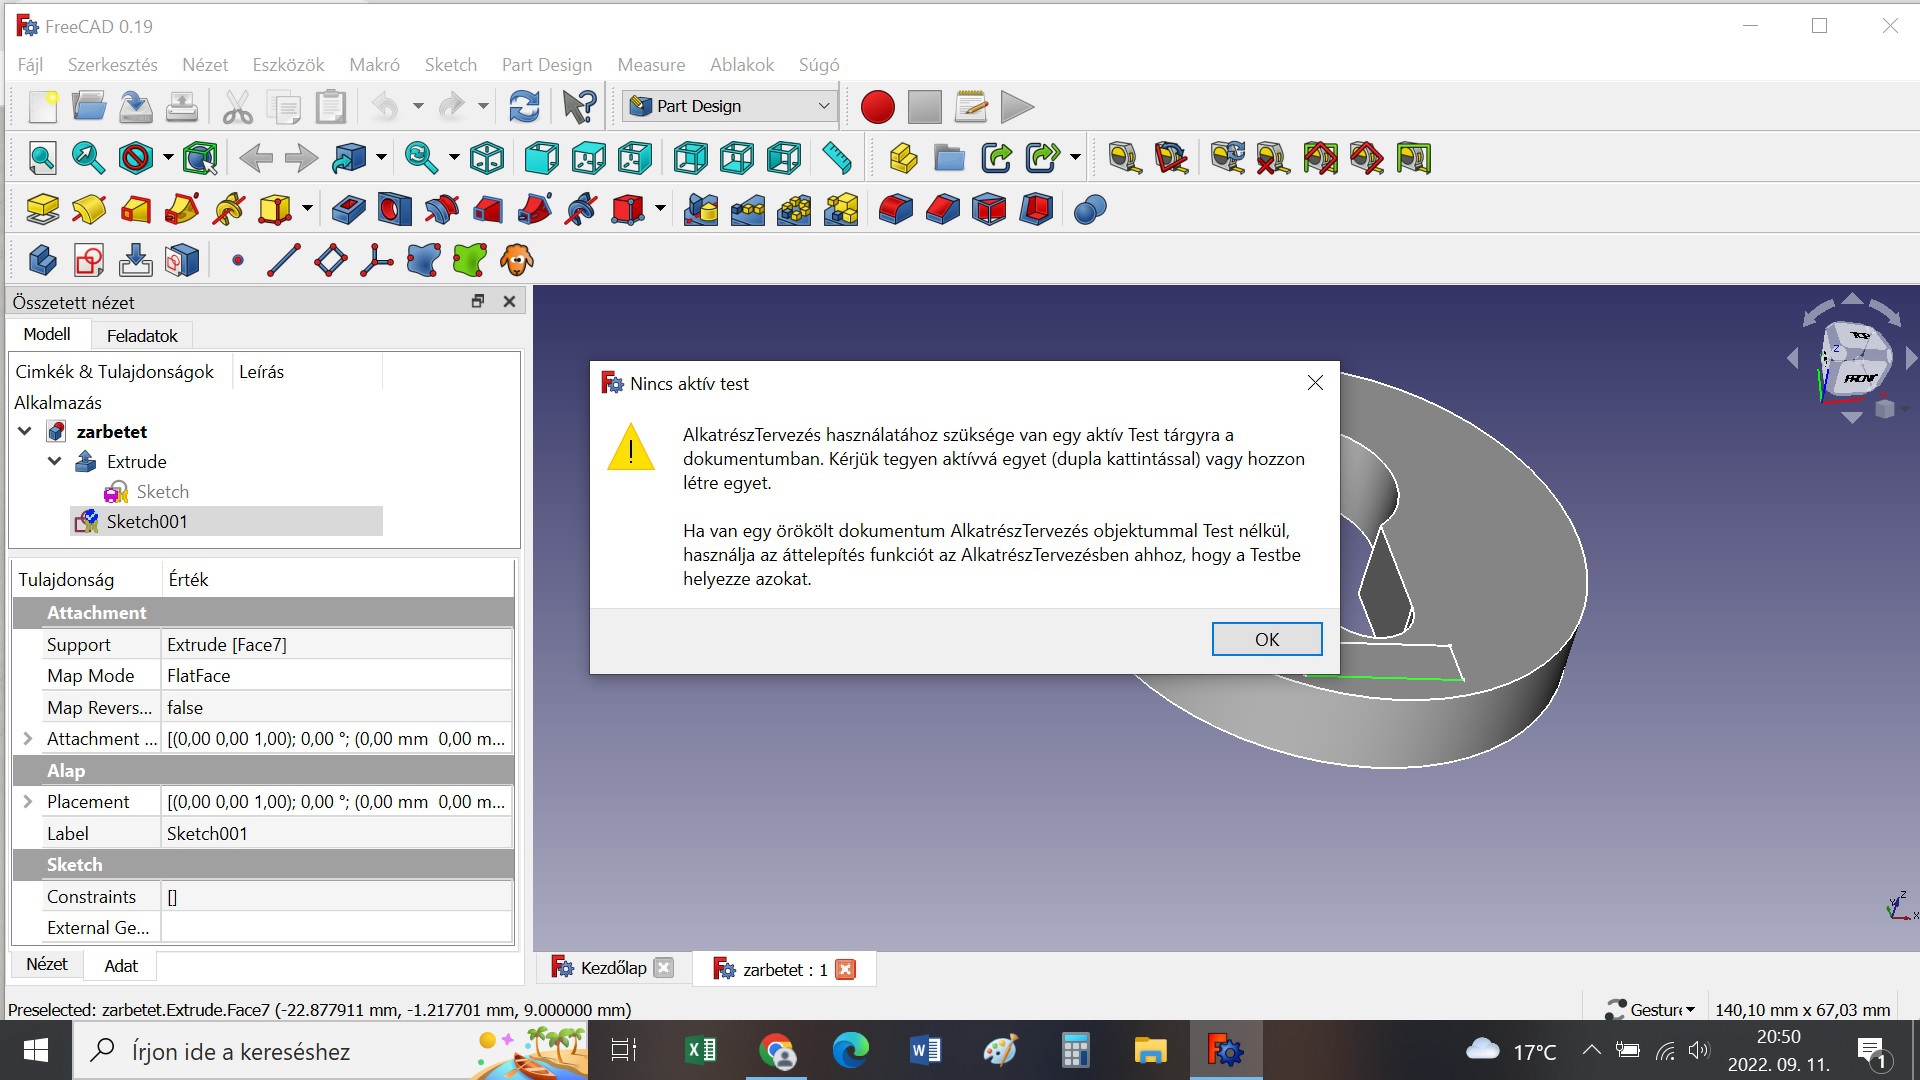
Task: Click the Pocket tool icon
Action: click(x=348, y=209)
